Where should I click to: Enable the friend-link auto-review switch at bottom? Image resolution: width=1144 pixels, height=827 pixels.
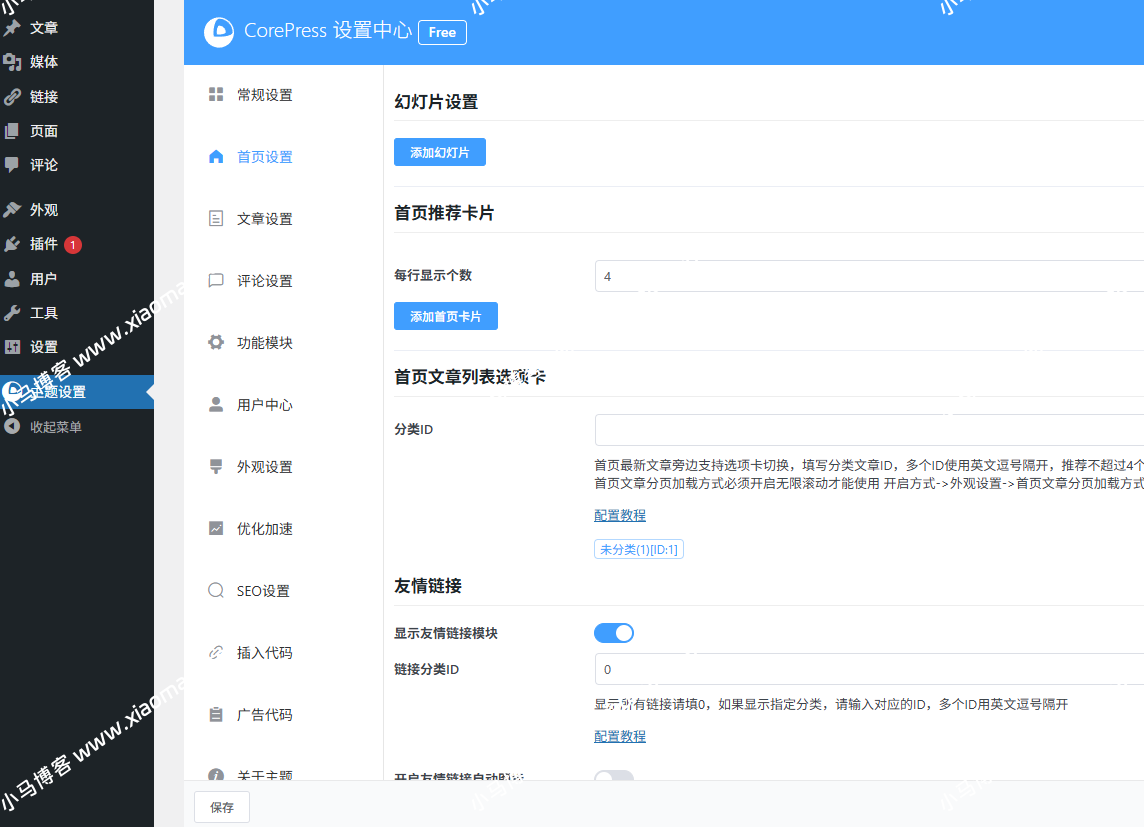coord(614,775)
